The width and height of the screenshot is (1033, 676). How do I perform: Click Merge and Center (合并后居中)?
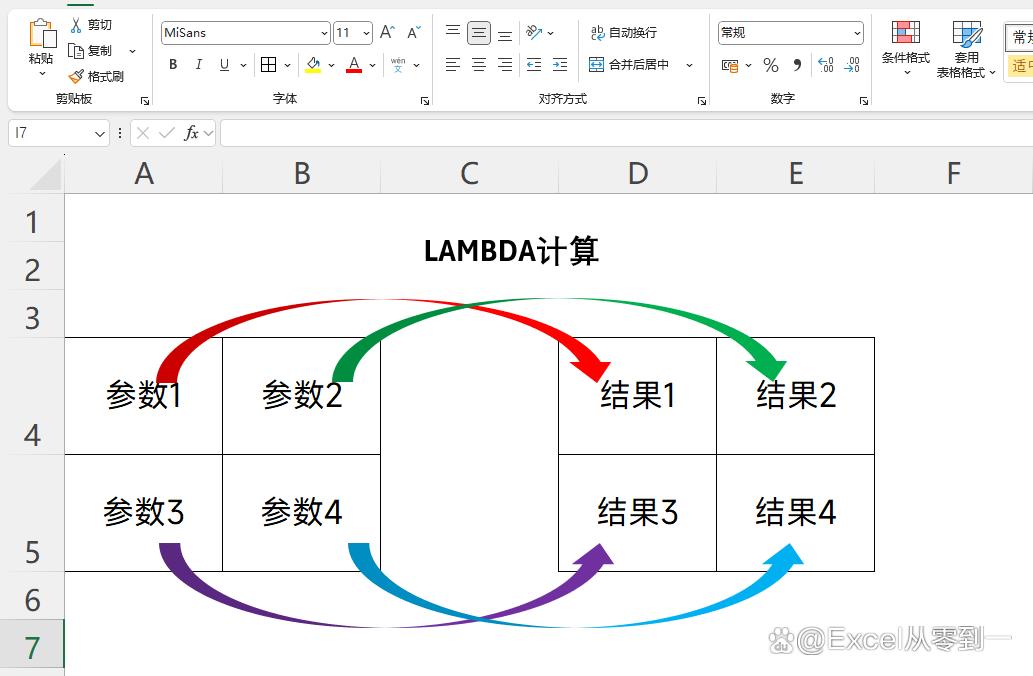pyautogui.click(x=630, y=65)
